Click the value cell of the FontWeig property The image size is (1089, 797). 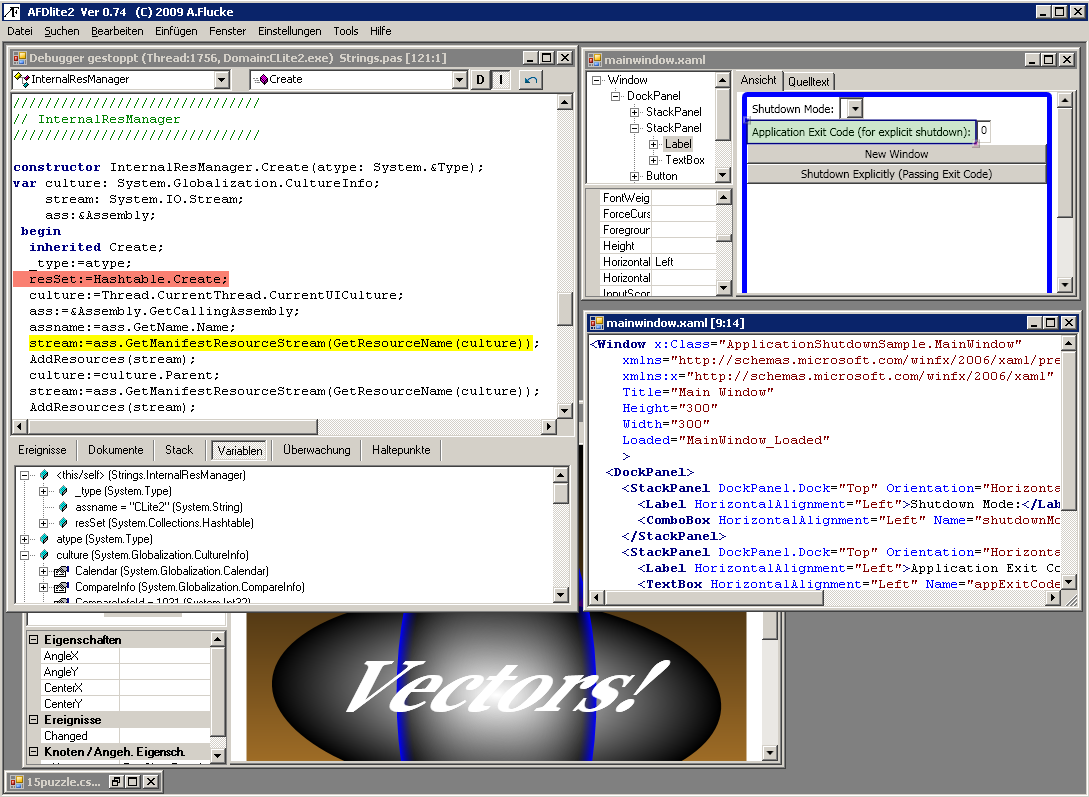coord(683,198)
